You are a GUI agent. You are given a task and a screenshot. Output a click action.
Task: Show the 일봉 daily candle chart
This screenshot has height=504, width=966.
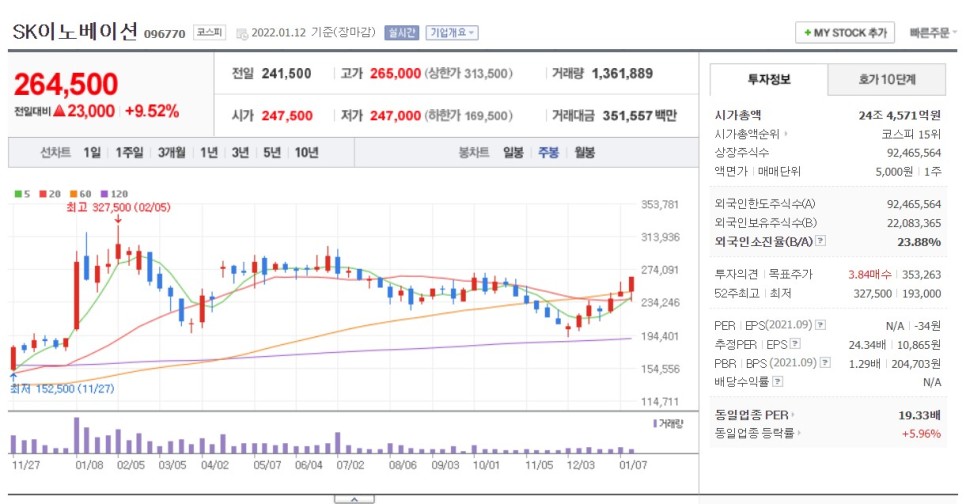513,152
